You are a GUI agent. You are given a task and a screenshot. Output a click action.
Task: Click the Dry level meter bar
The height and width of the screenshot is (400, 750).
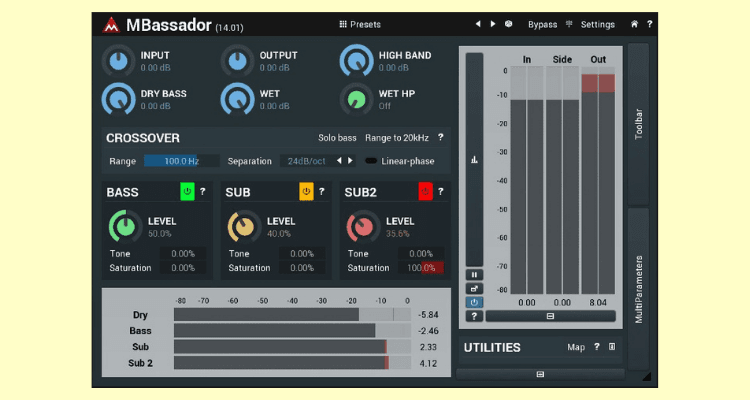tap(292, 314)
